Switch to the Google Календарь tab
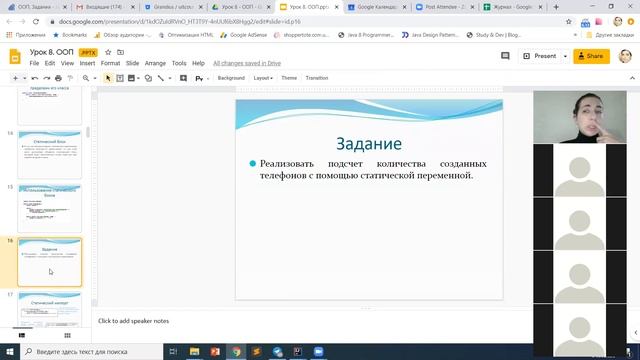 tap(377, 7)
